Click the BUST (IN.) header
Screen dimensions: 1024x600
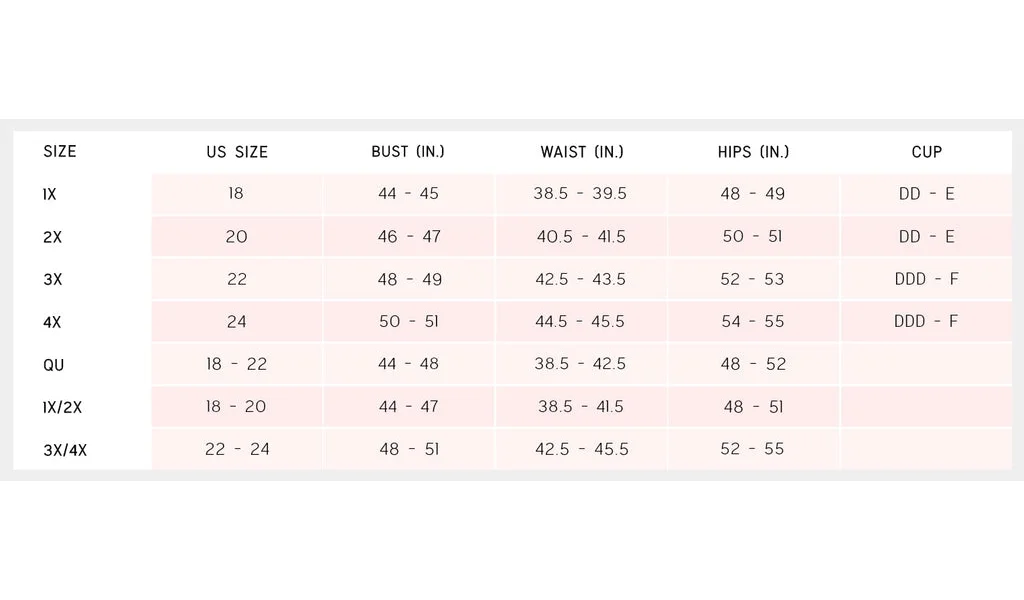(408, 151)
